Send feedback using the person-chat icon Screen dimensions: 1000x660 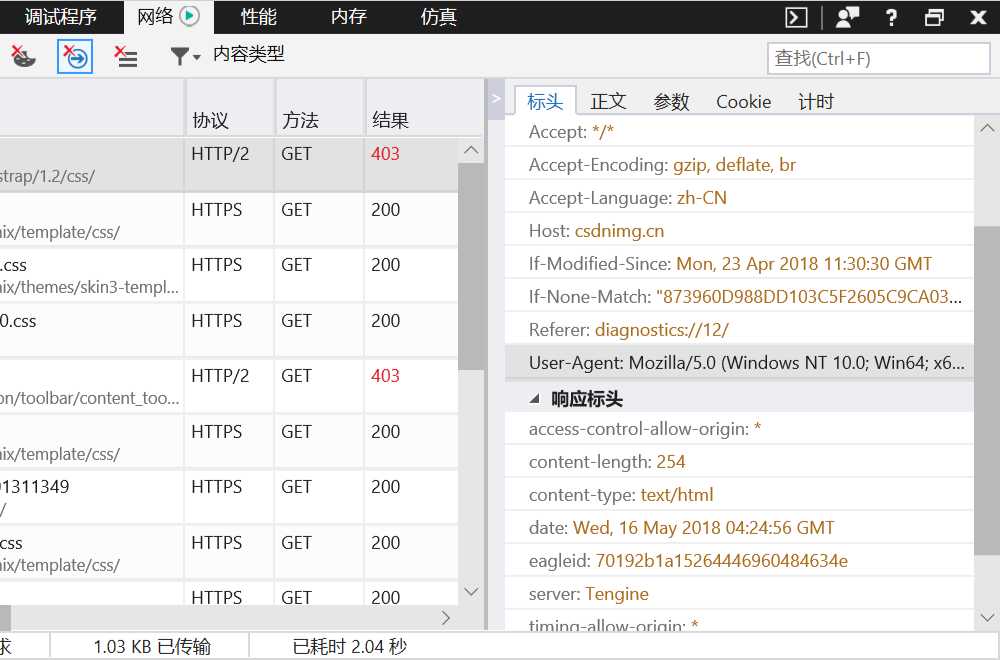click(x=847, y=17)
